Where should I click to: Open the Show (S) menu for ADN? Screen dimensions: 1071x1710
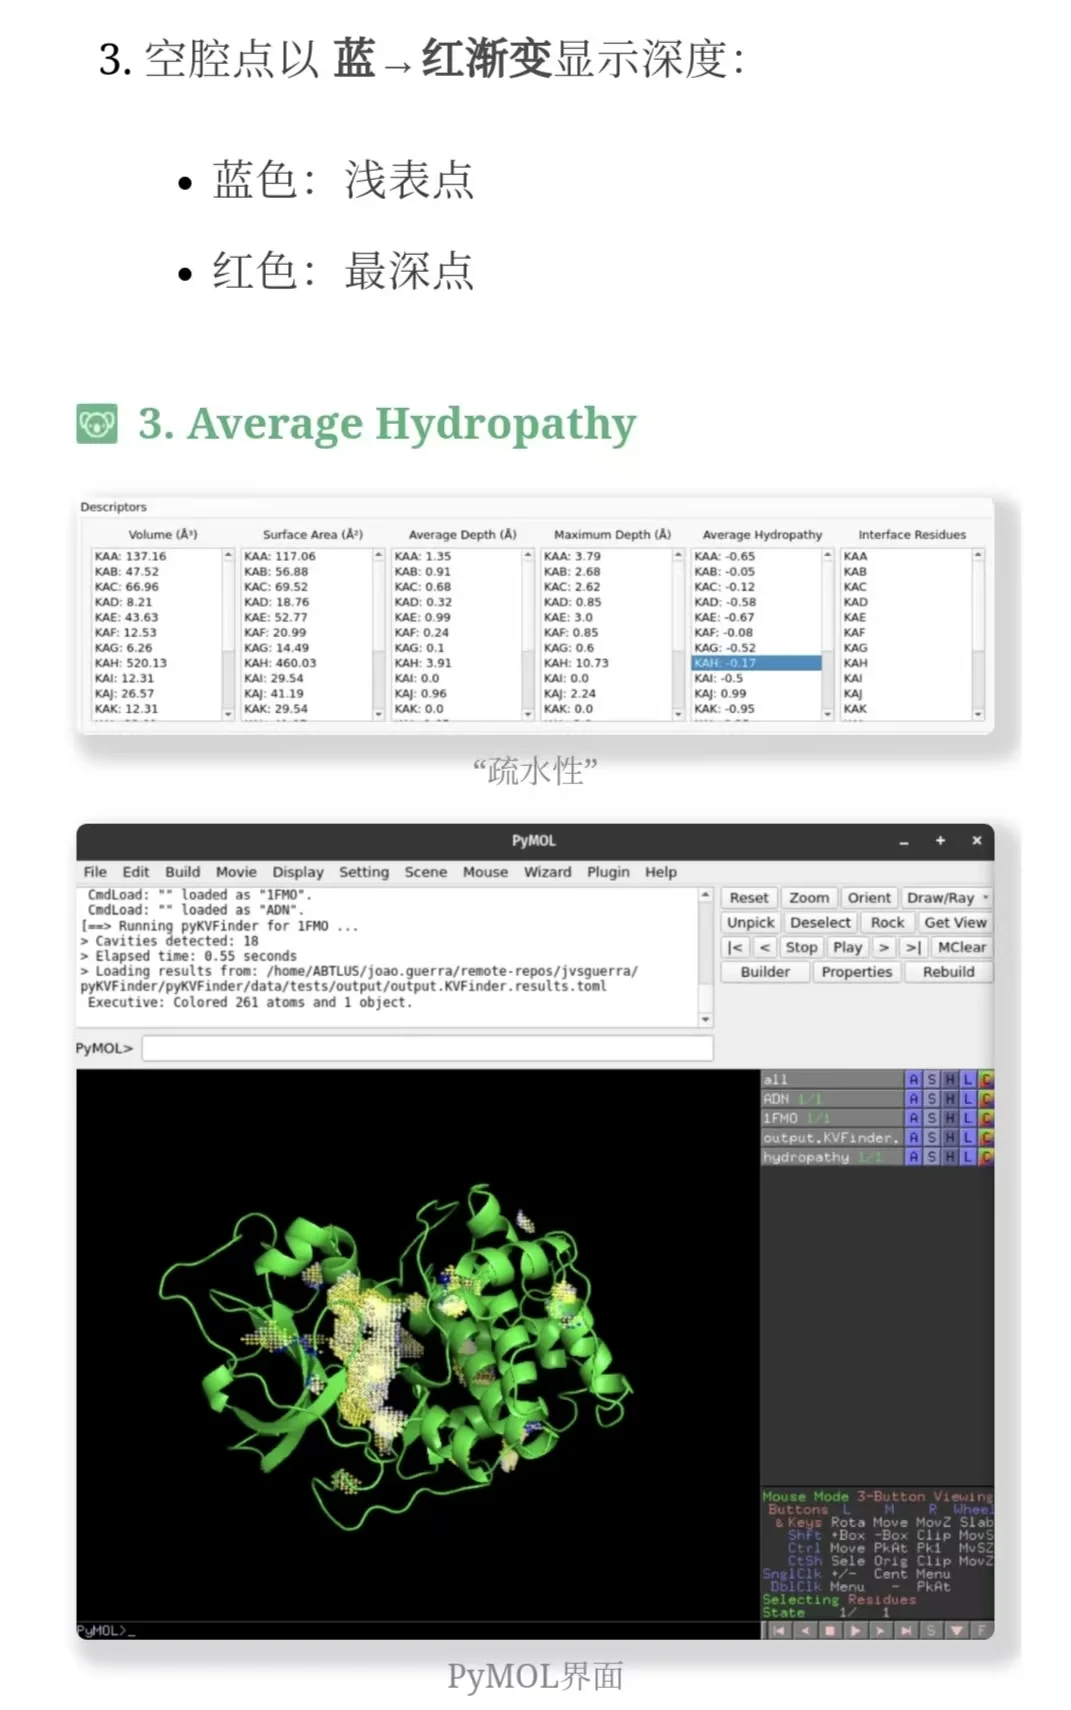click(932, 1098)
